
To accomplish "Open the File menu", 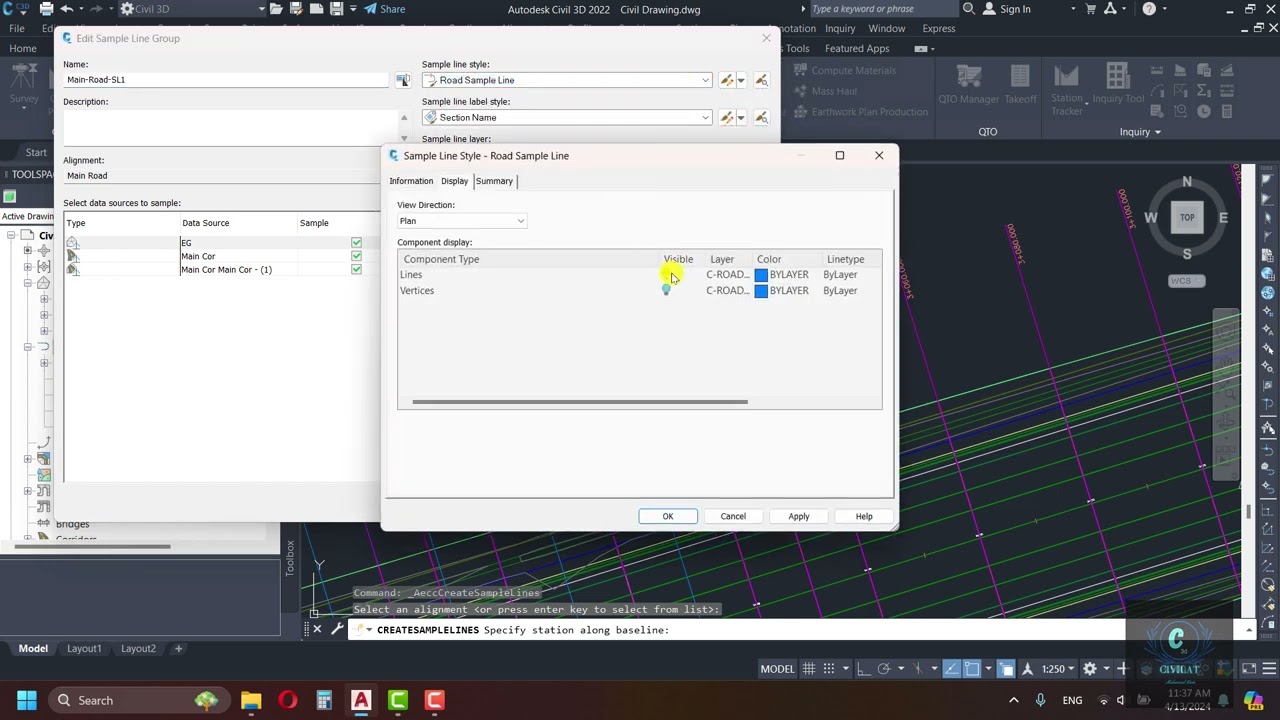I will click(x=17, y=28).
